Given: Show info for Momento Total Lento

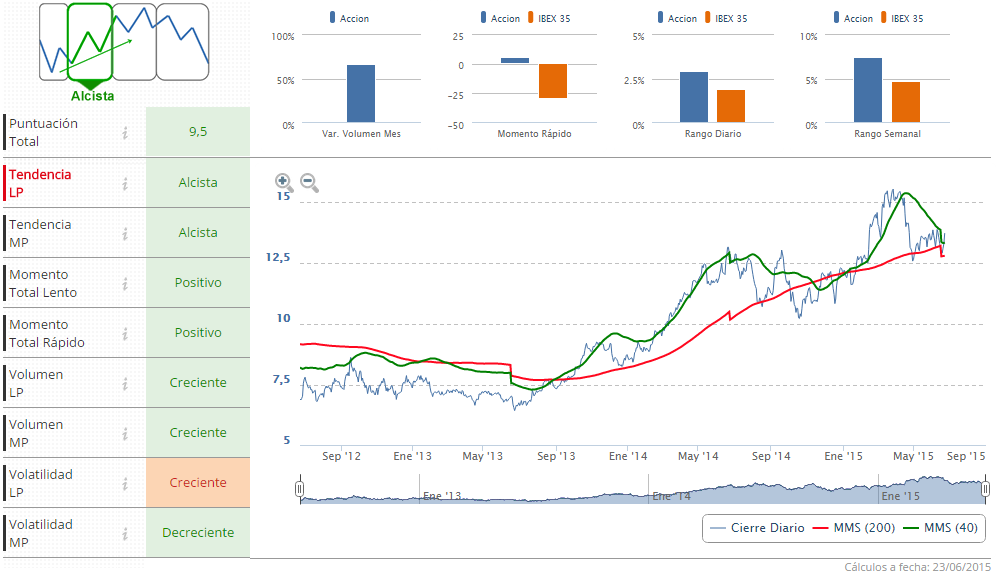Looking at the screenshot, I should 125,283.
